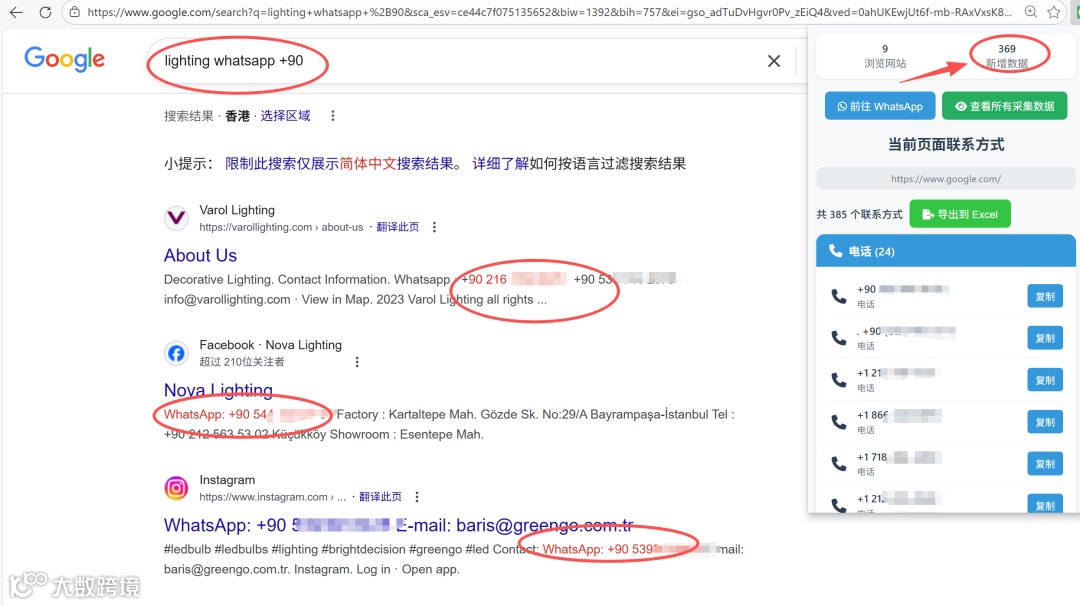Image resolution: width=1080 pixels, height=606 pixels.
Task: Copy the first +1 21 phone number
Action: point(1045,380)
